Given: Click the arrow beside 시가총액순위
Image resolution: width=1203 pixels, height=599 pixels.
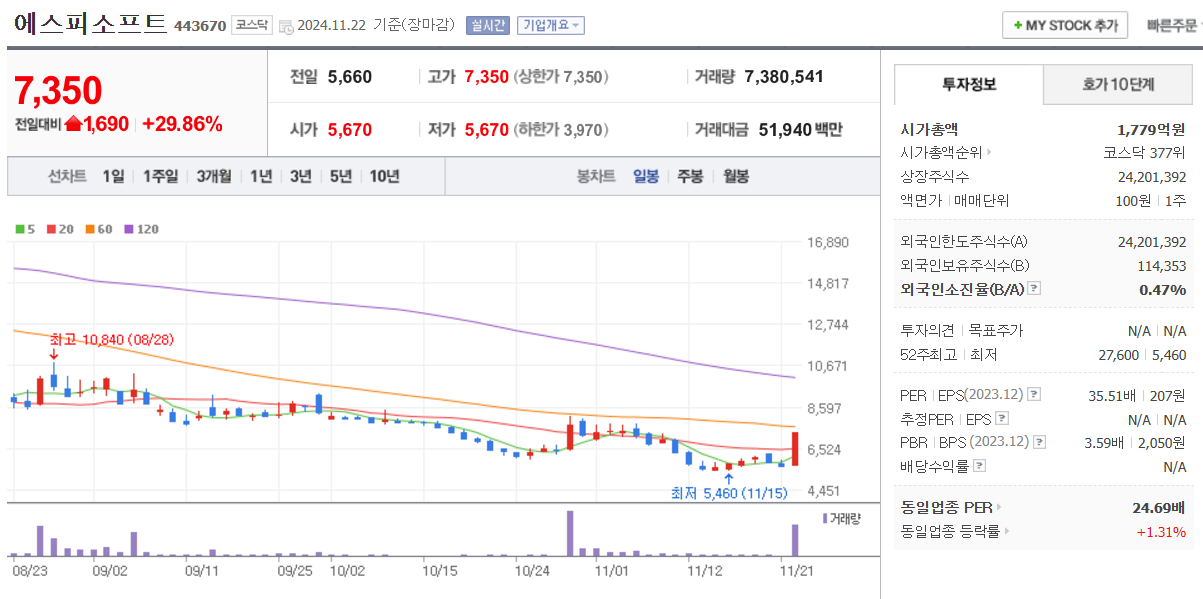Looking at the screenshot, I should click(989, 153).
